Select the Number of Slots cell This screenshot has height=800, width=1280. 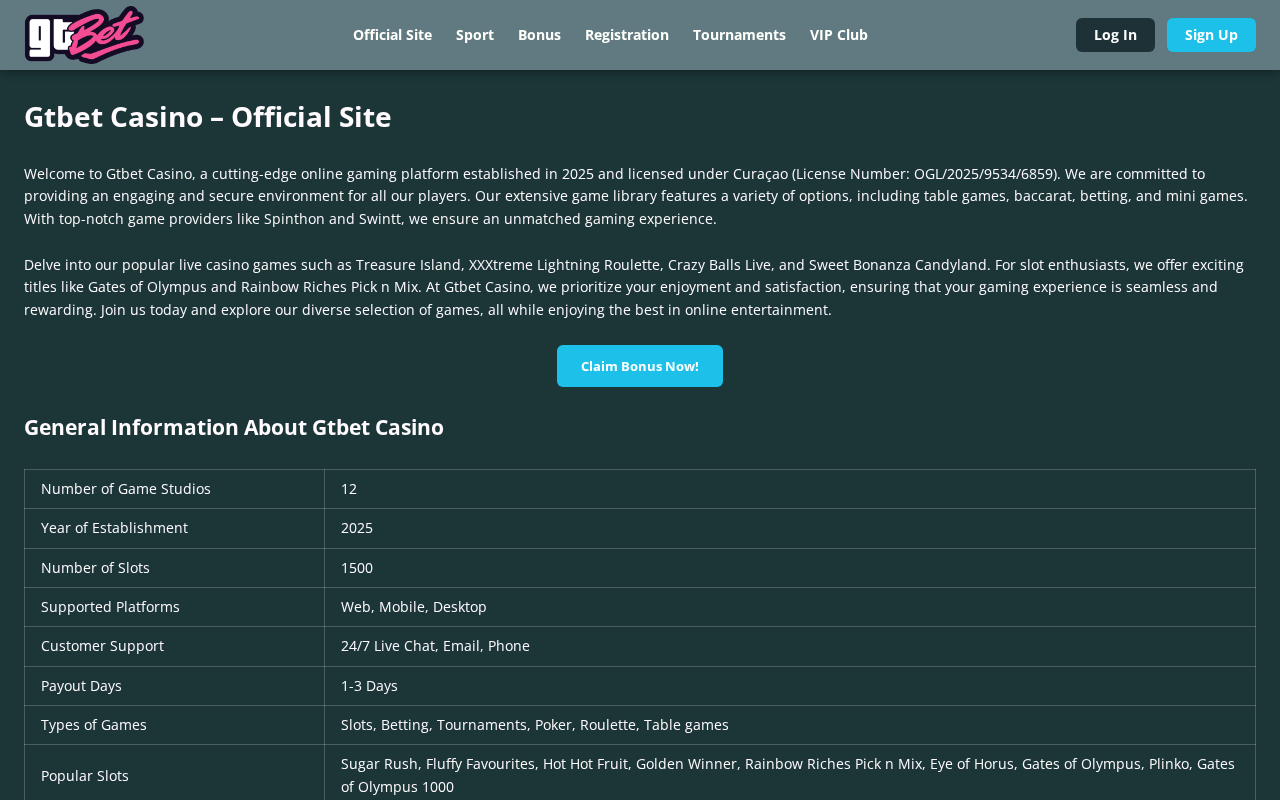coord(175,568)
